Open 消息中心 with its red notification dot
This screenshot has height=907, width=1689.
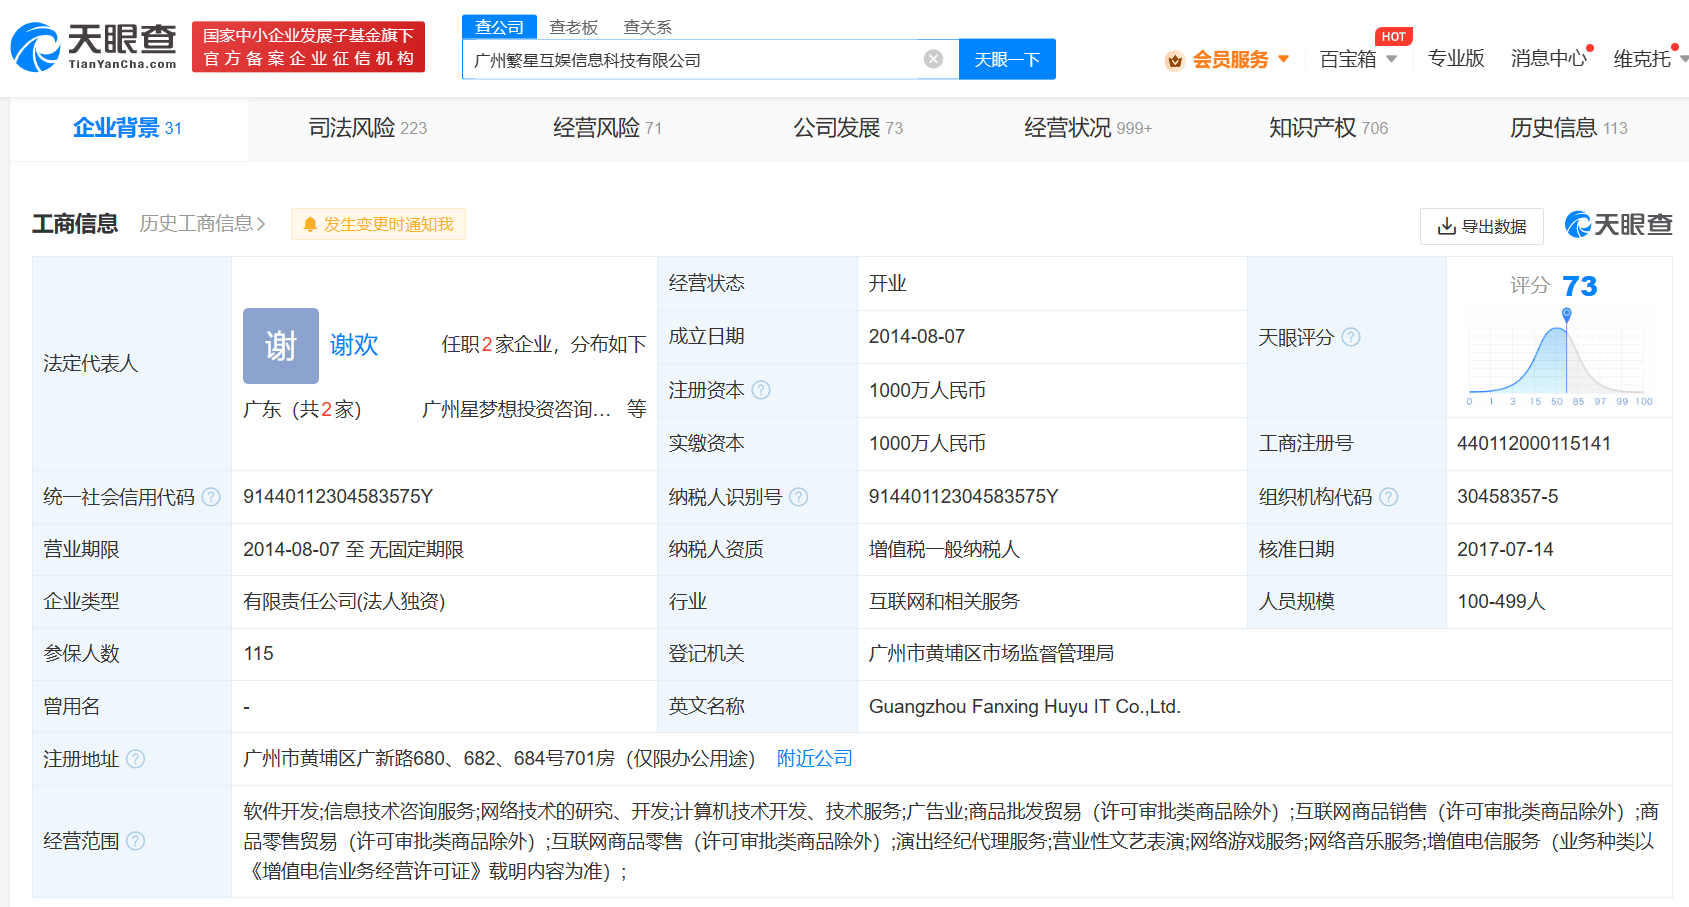(1548, 58)
